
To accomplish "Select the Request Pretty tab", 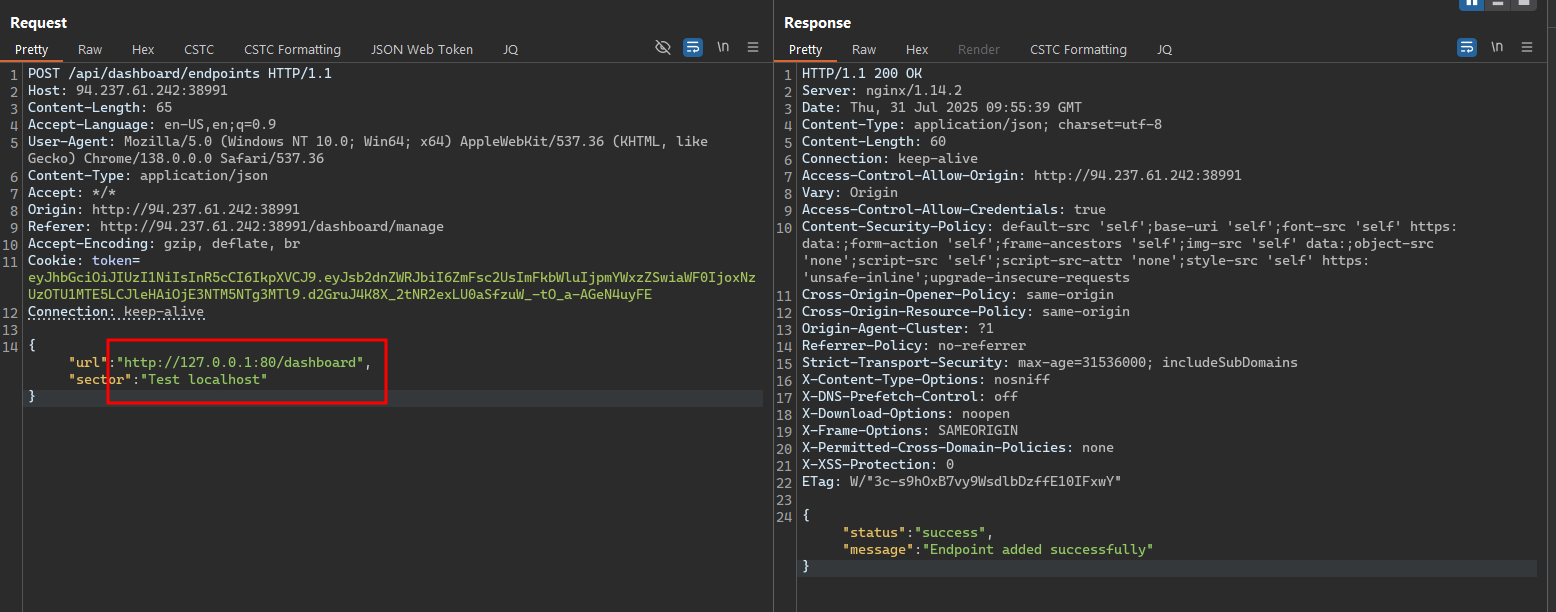I will tap(31, 49).
